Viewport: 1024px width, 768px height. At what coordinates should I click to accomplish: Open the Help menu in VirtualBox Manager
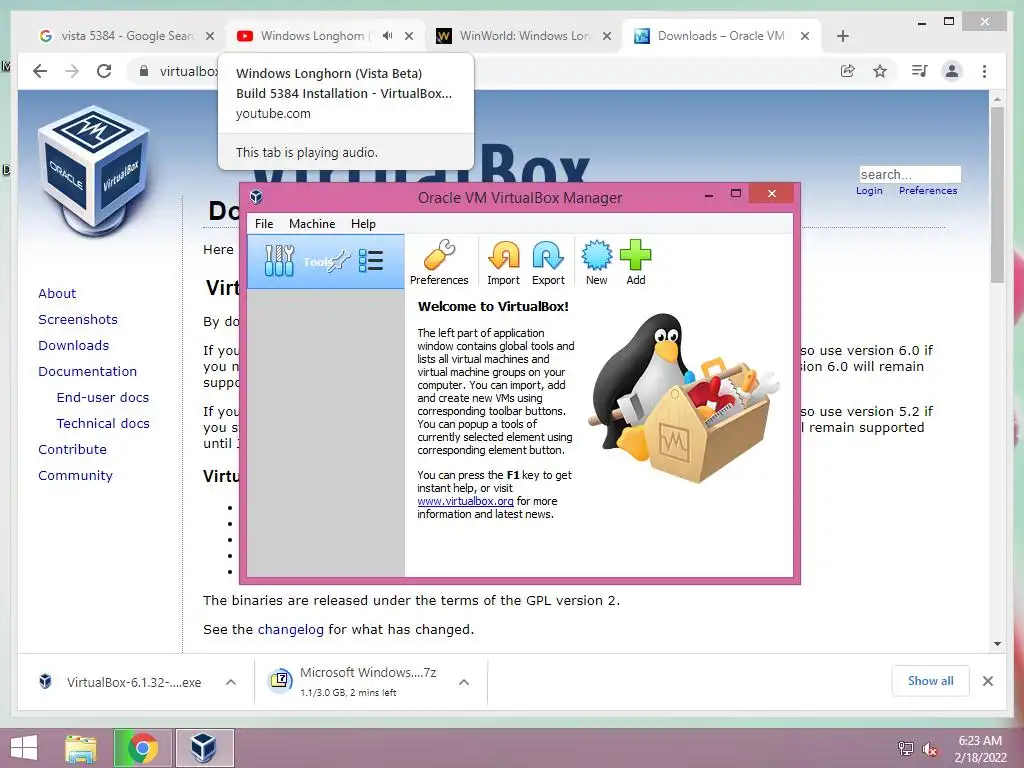click(363, 224)
